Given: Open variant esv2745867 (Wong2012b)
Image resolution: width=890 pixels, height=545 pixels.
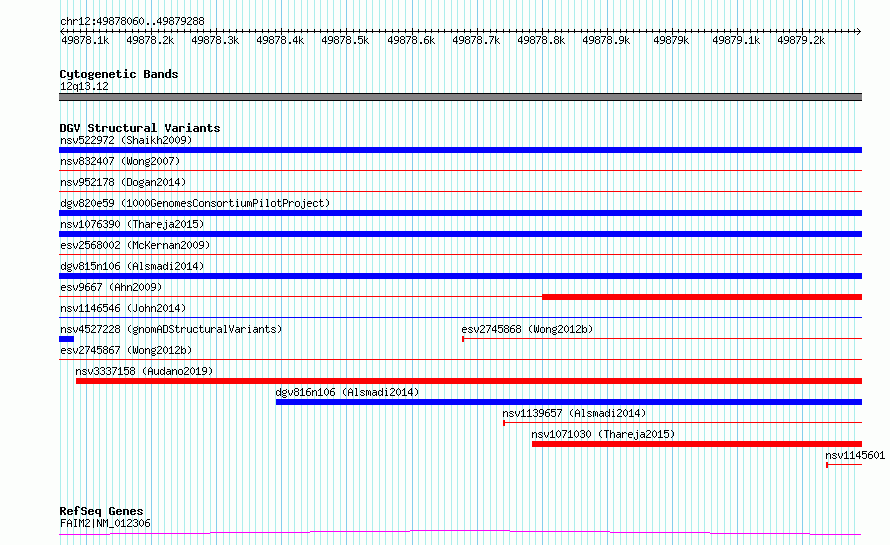Looking at the screenshot, I should click(126, 350).
